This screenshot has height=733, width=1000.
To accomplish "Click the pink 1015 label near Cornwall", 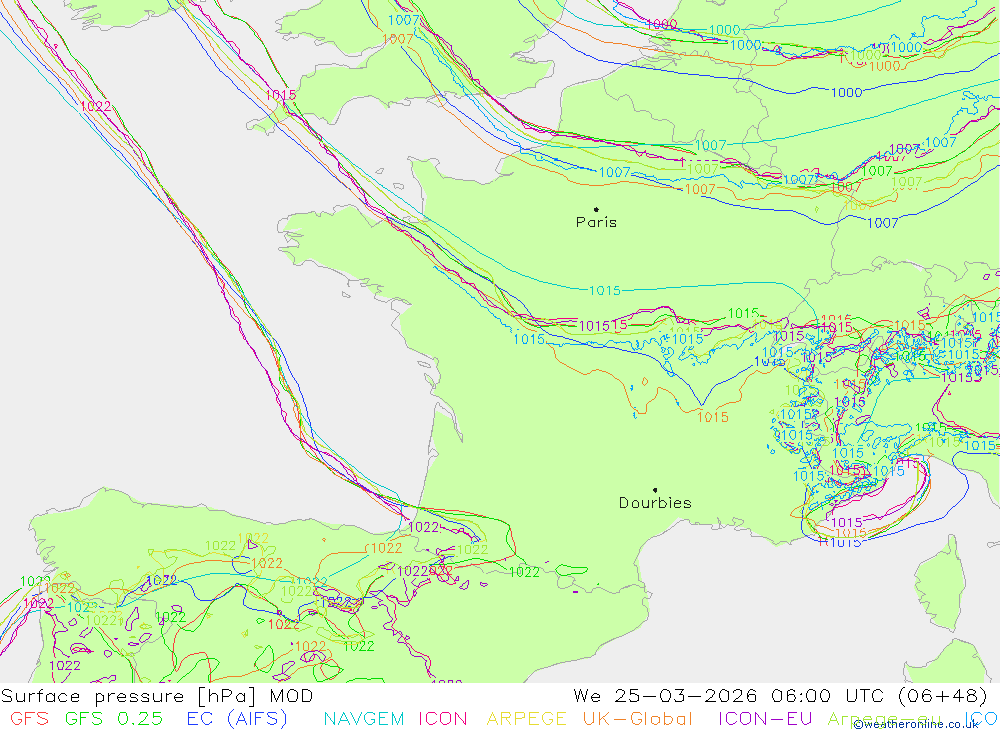I will coord(281,95).
